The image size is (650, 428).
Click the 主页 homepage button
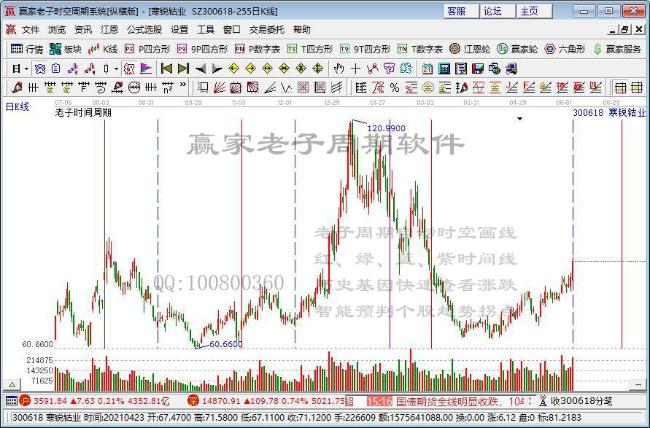pyautogui.click(x=534, y=11)
